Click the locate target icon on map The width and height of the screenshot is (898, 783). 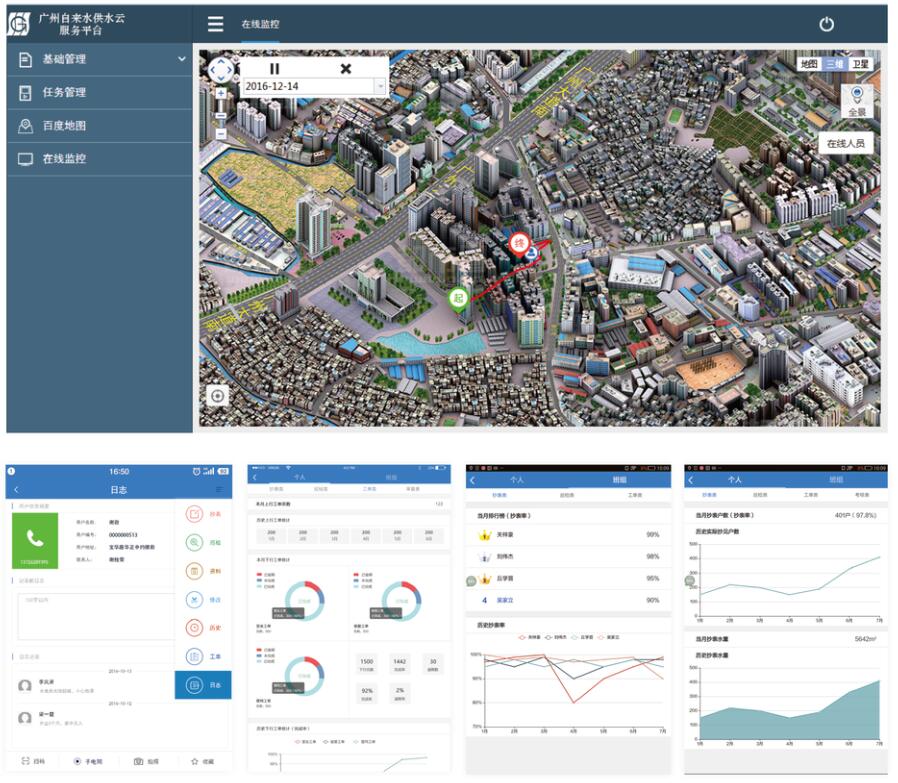point(217,395)
